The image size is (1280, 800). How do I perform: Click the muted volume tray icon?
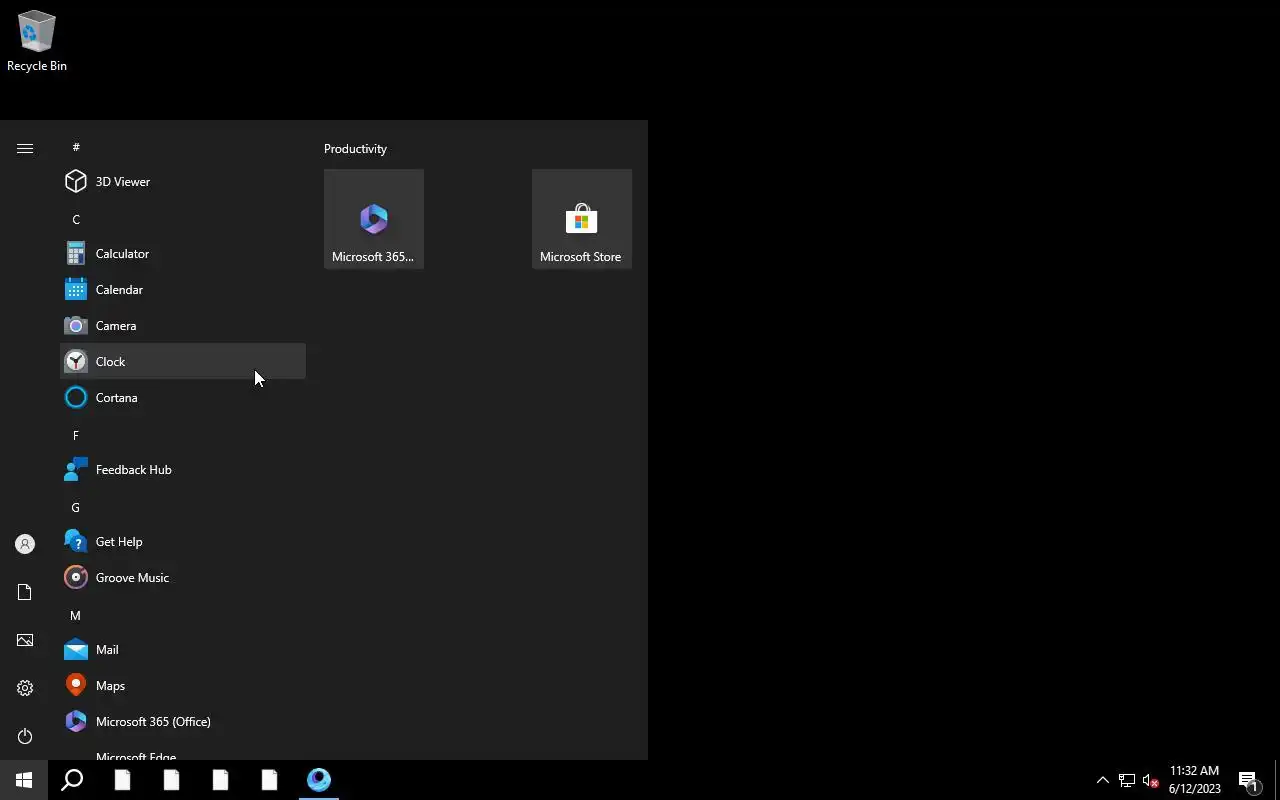coord(1150,780)
